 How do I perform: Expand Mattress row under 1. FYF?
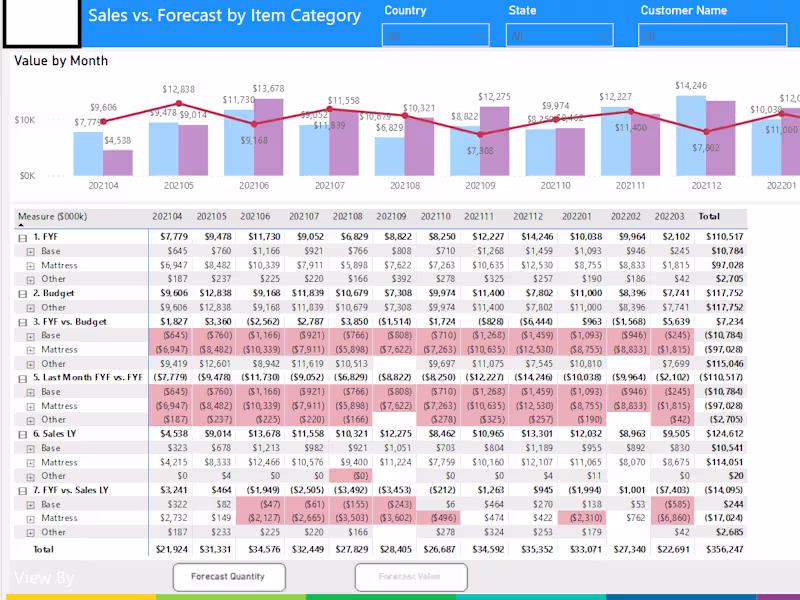[x=31, y=266]
